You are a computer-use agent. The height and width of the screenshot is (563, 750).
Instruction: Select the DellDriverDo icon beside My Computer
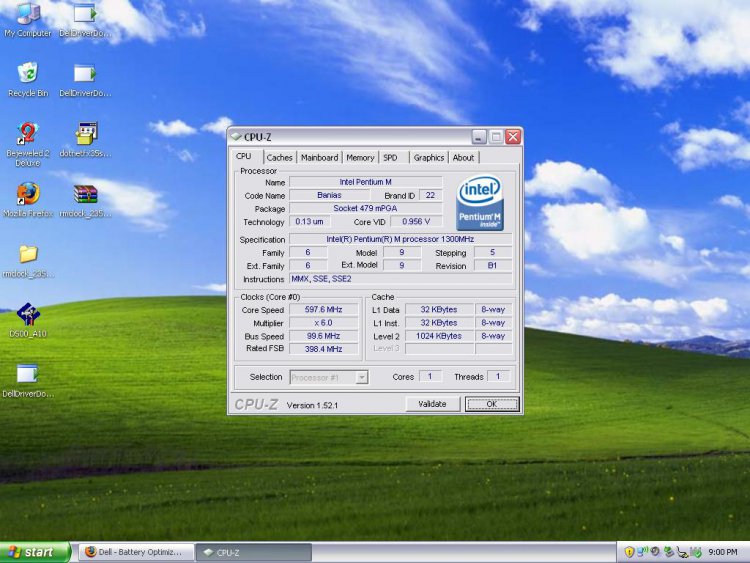(85, 19)
